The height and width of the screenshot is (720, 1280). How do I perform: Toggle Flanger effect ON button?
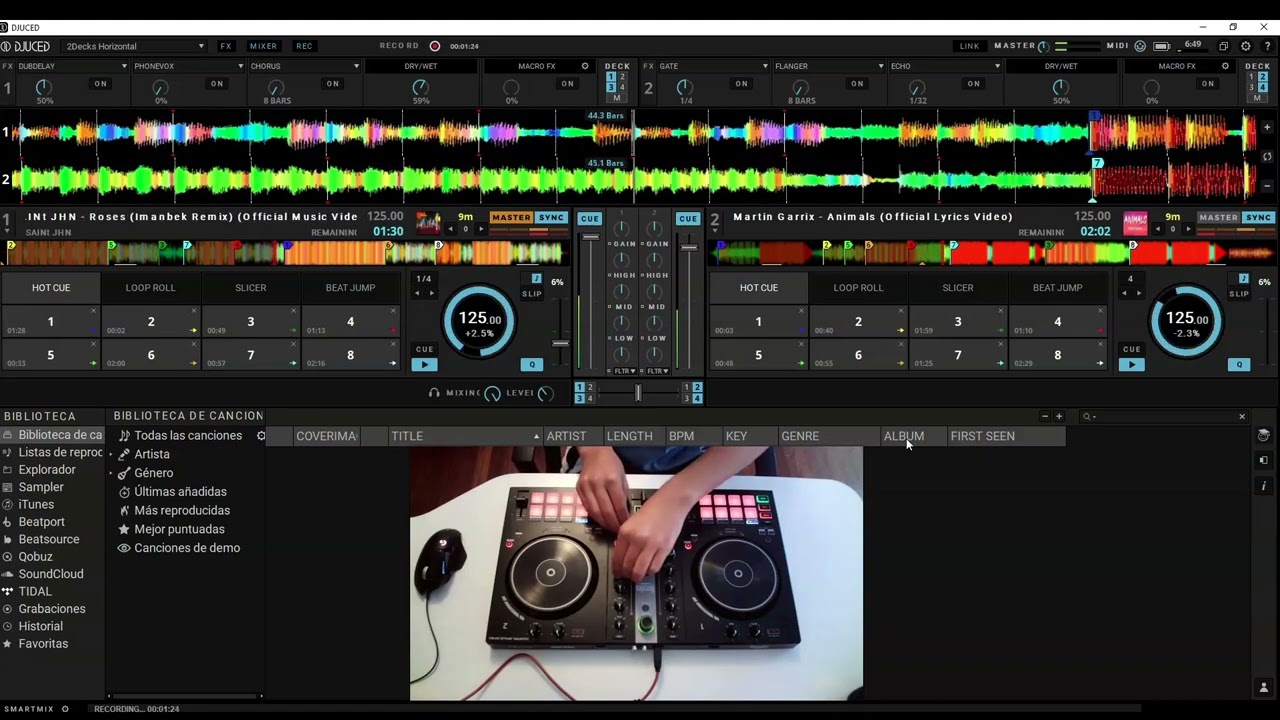[x=857, y=84]
